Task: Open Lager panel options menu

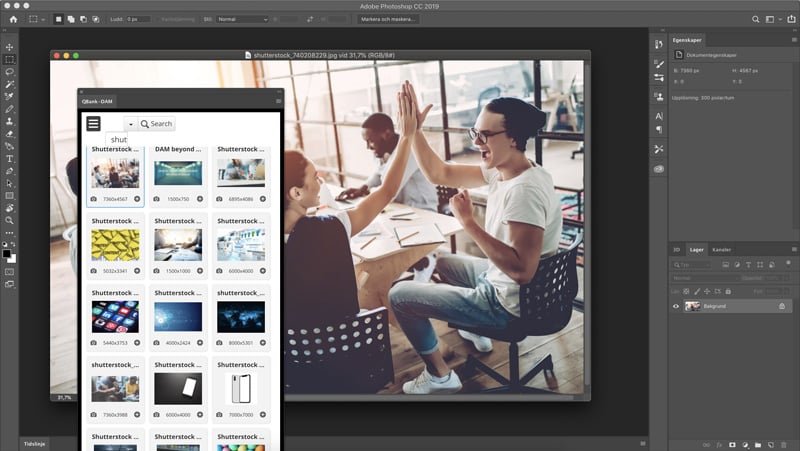Action: pyautogui.click(x=794, y=249)
